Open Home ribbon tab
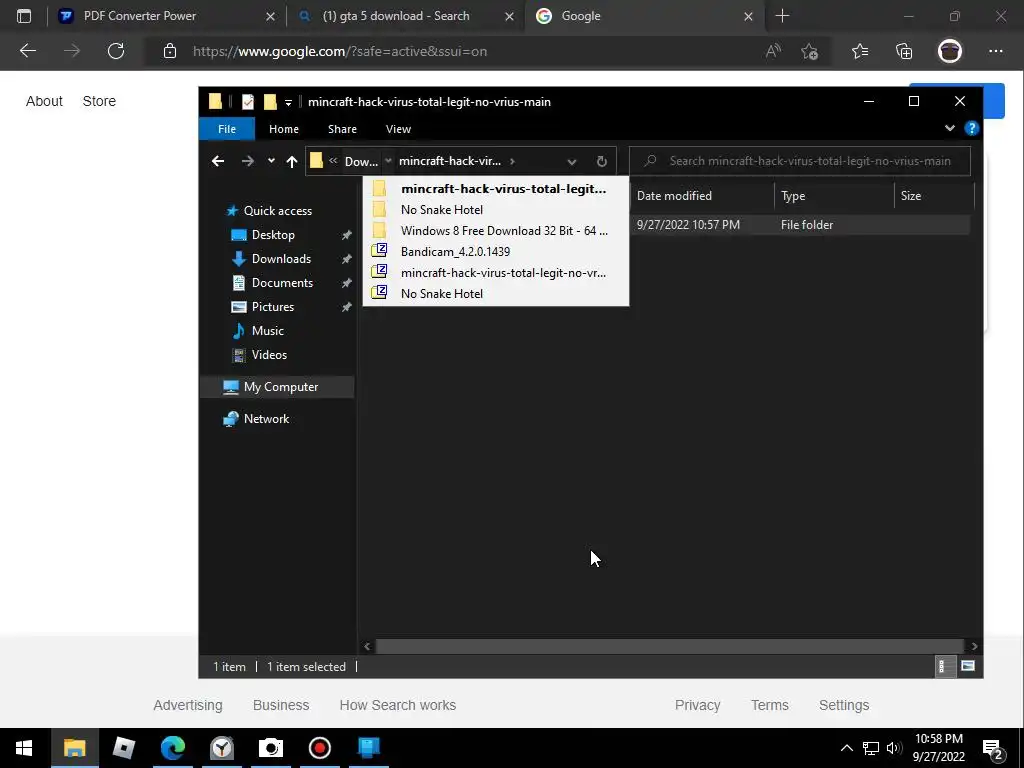Viewport: 1024px width, 768px height. pyautogui.click(x=283, y=129)
